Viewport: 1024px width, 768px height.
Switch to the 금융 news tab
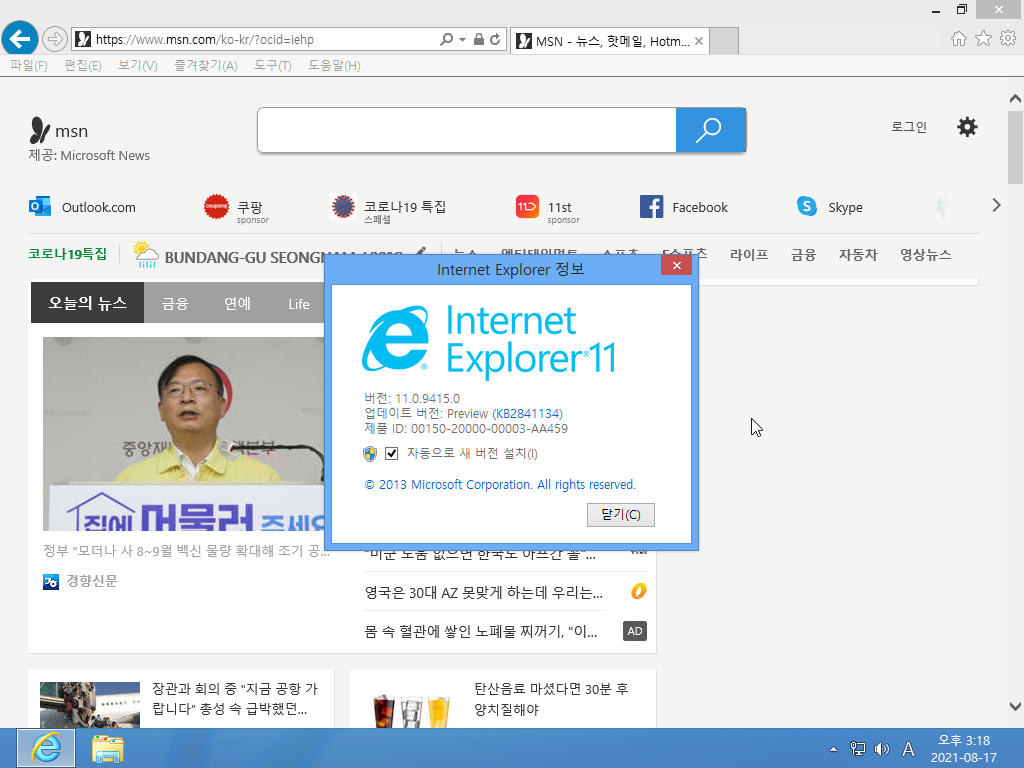click(175, 304)
